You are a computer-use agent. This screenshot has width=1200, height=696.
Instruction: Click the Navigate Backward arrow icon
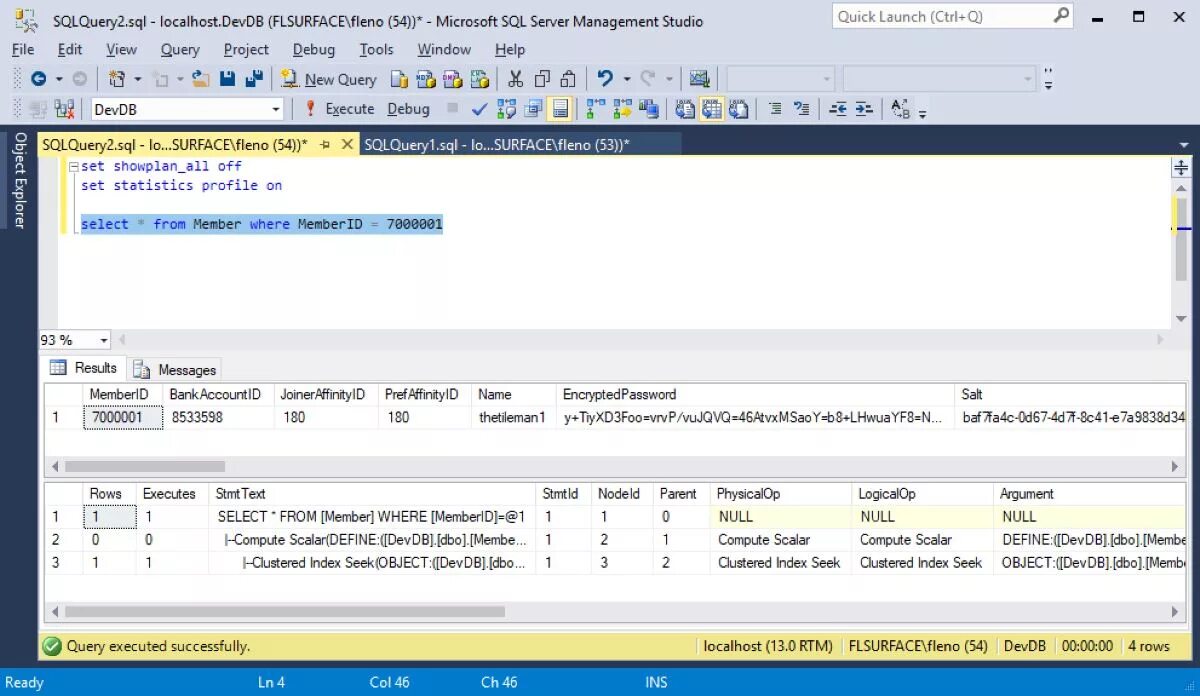click(38, 79)
